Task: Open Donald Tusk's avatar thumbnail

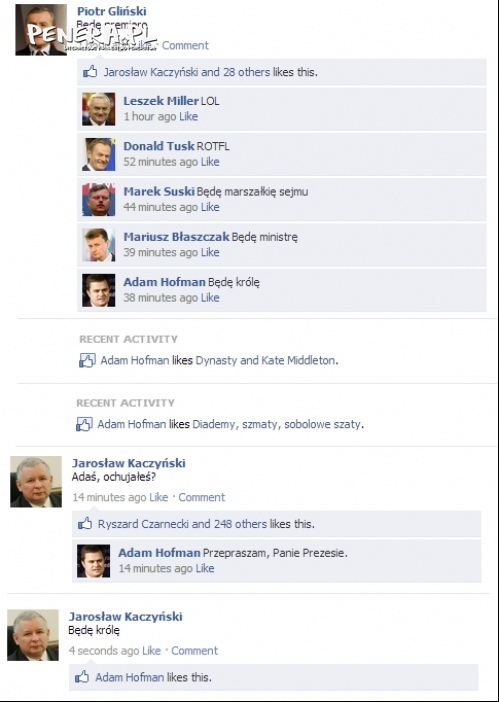Action: pos(98,154)
